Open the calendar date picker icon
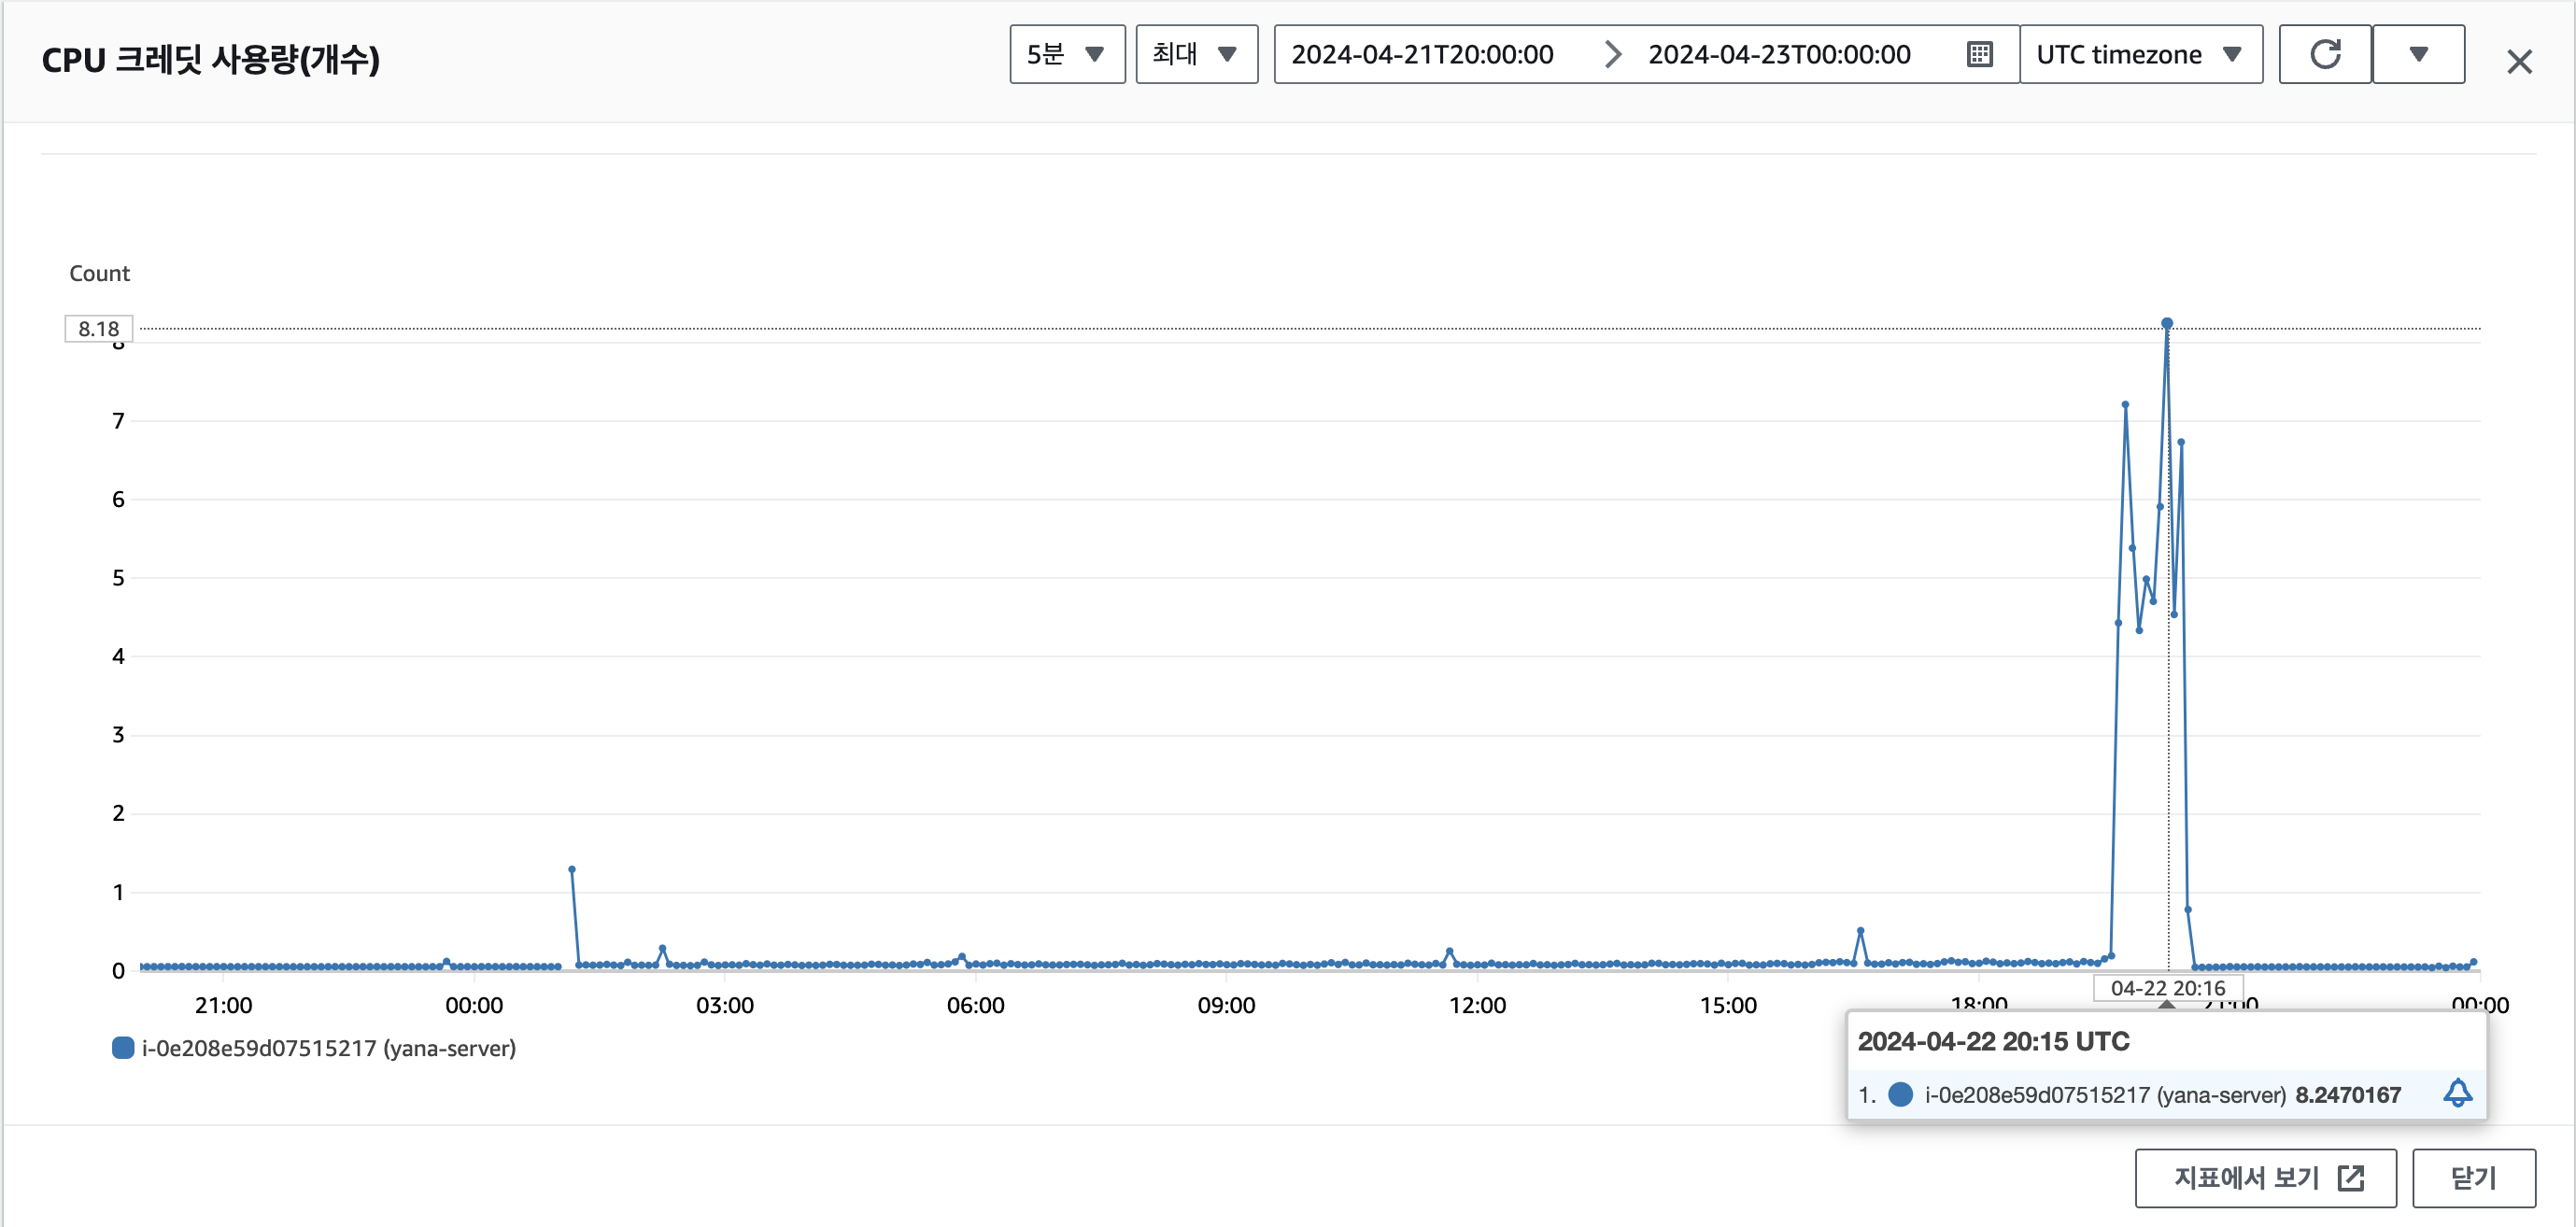 (x=1979, y=54)
